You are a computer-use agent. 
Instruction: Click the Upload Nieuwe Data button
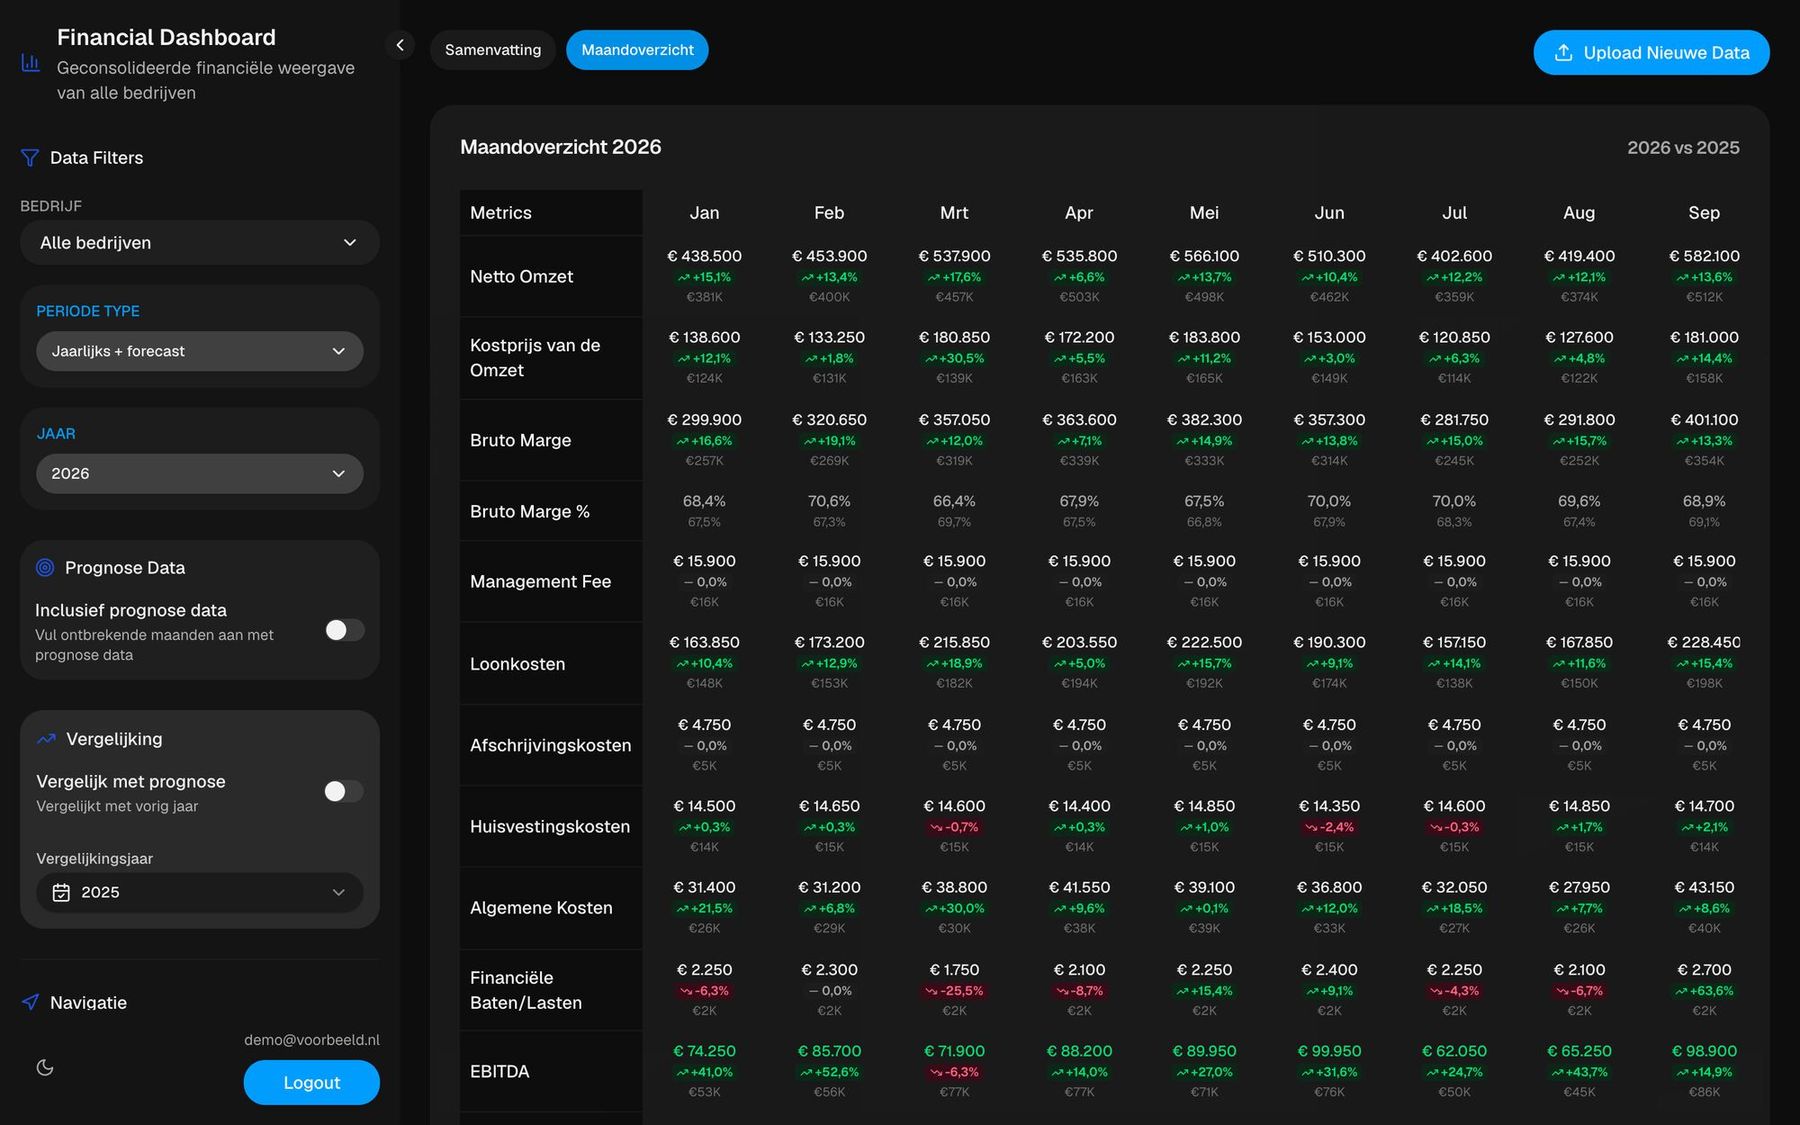tap(1651, 53)
